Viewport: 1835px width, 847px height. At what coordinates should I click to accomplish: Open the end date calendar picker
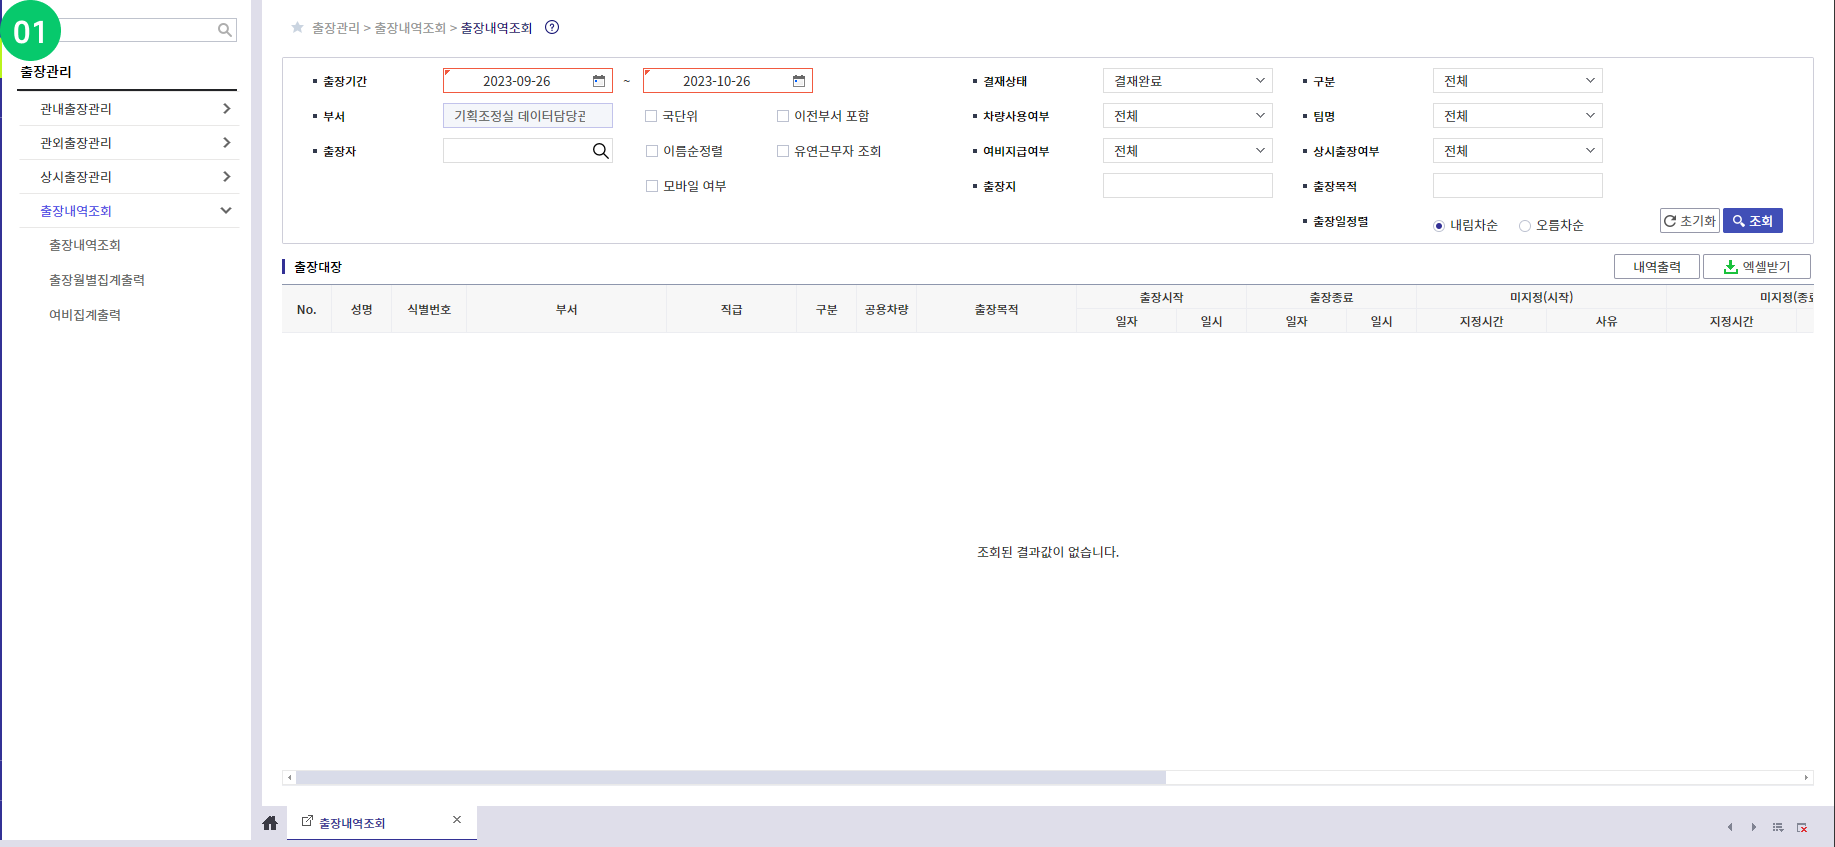(799, 81)
